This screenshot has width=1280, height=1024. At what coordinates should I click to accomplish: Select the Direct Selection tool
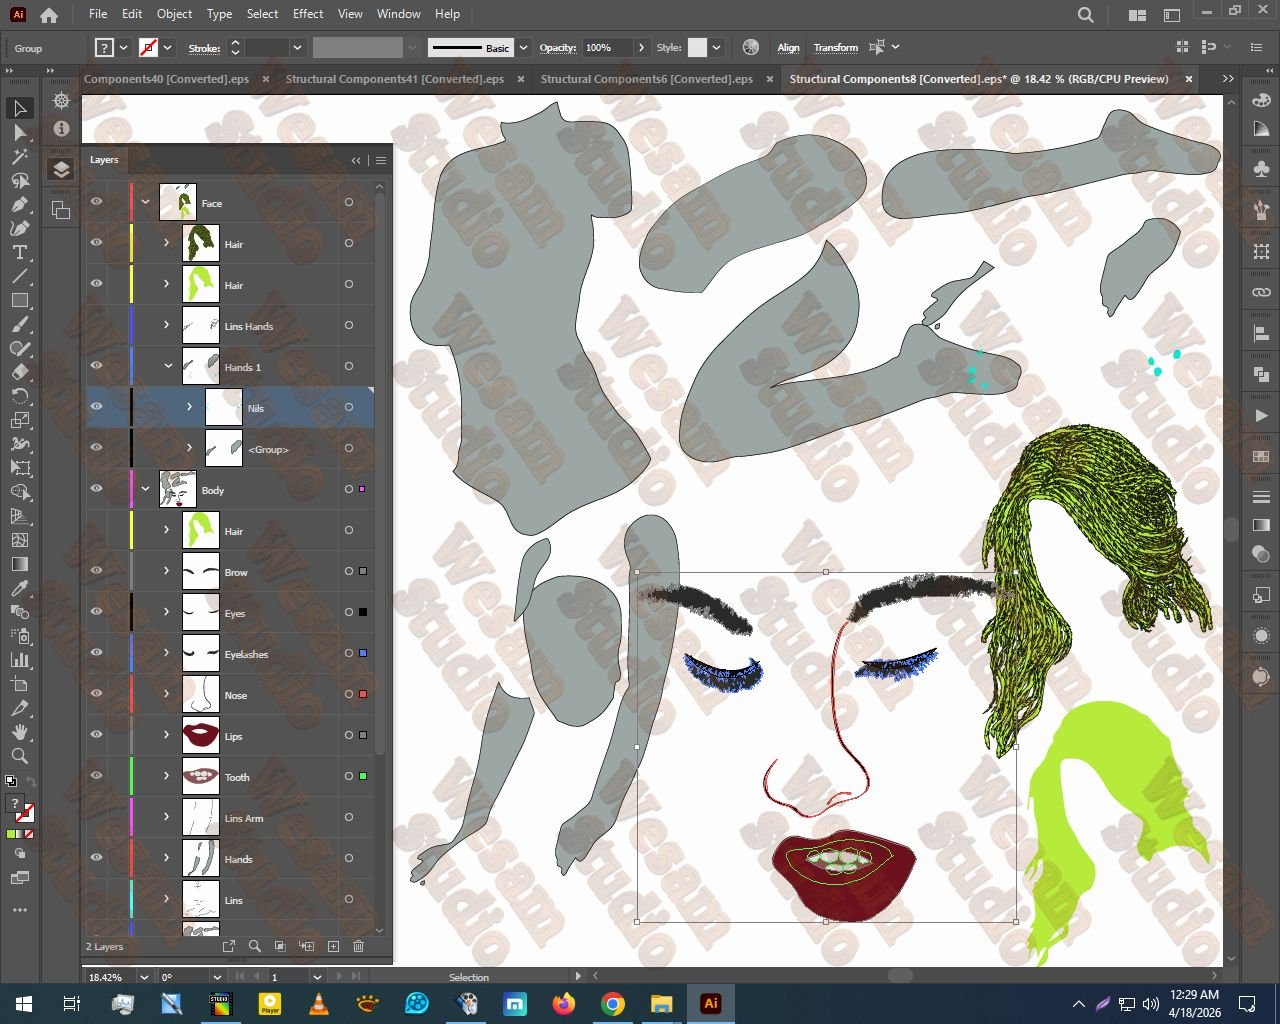pos(20,132)
